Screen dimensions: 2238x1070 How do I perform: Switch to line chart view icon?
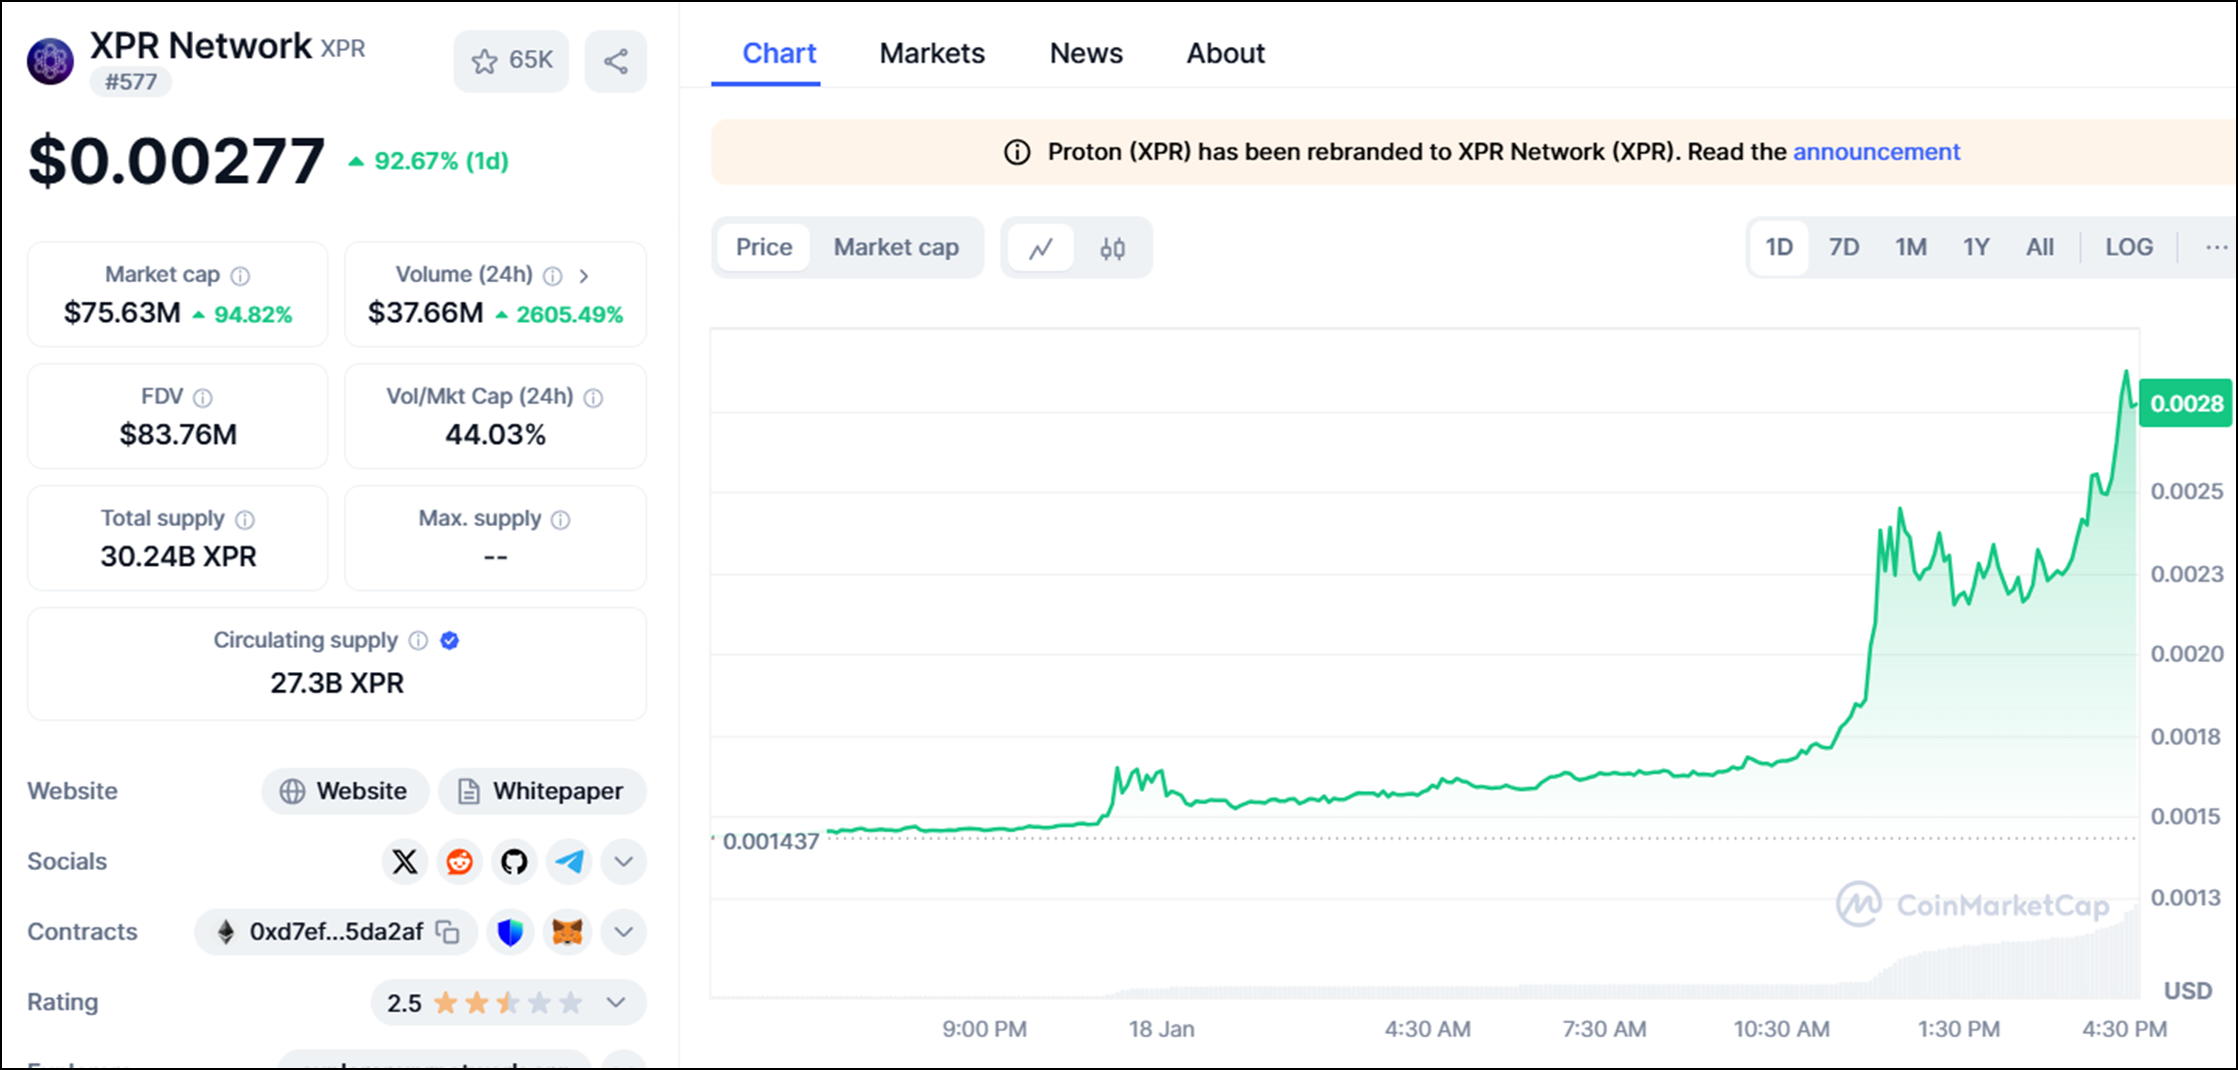1041,248
